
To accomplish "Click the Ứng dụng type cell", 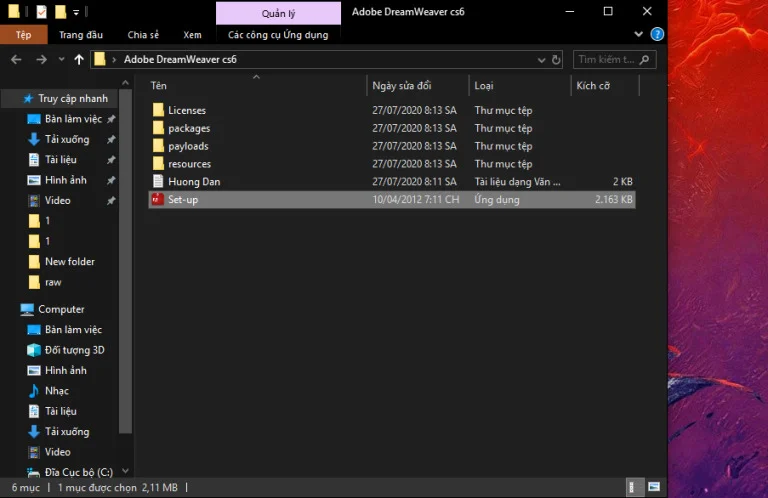I will click(497, 200).
